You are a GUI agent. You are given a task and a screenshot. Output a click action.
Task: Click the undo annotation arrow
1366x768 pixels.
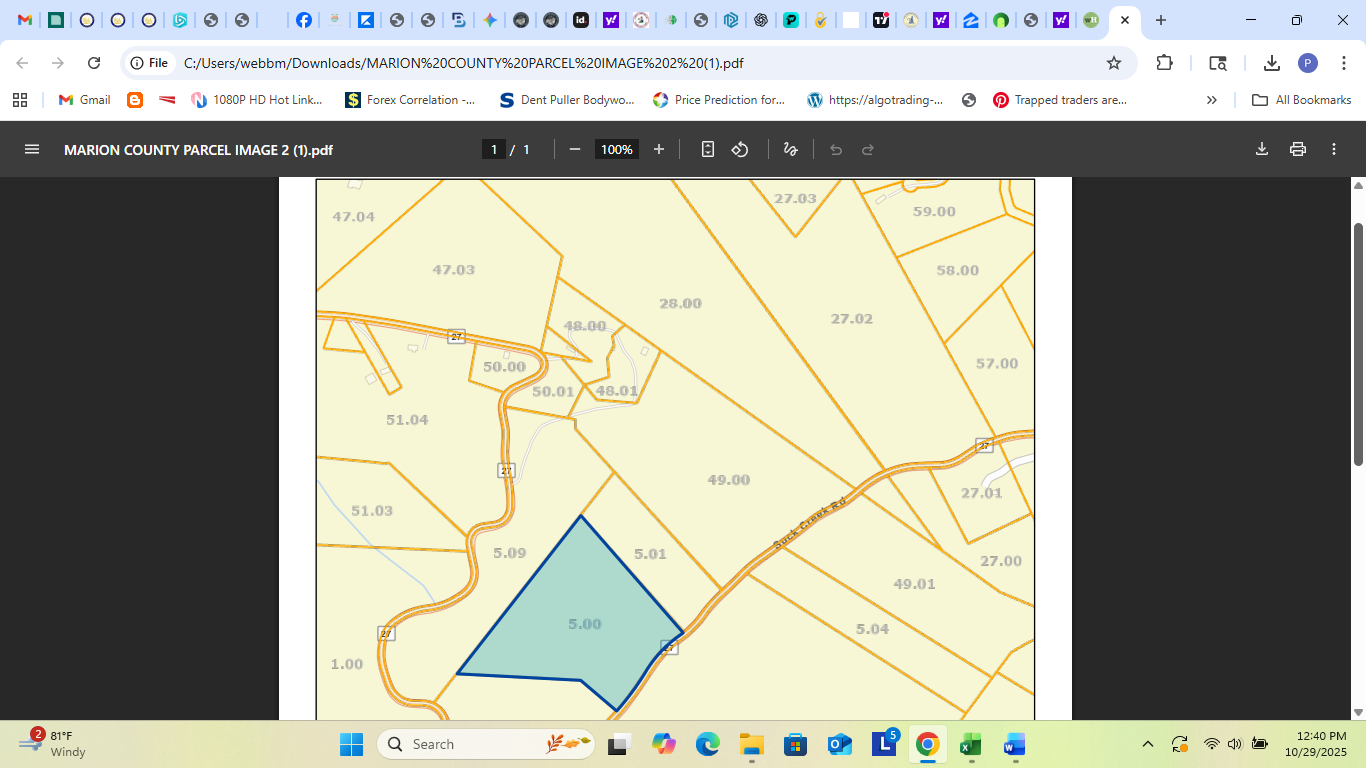point(836,148)
